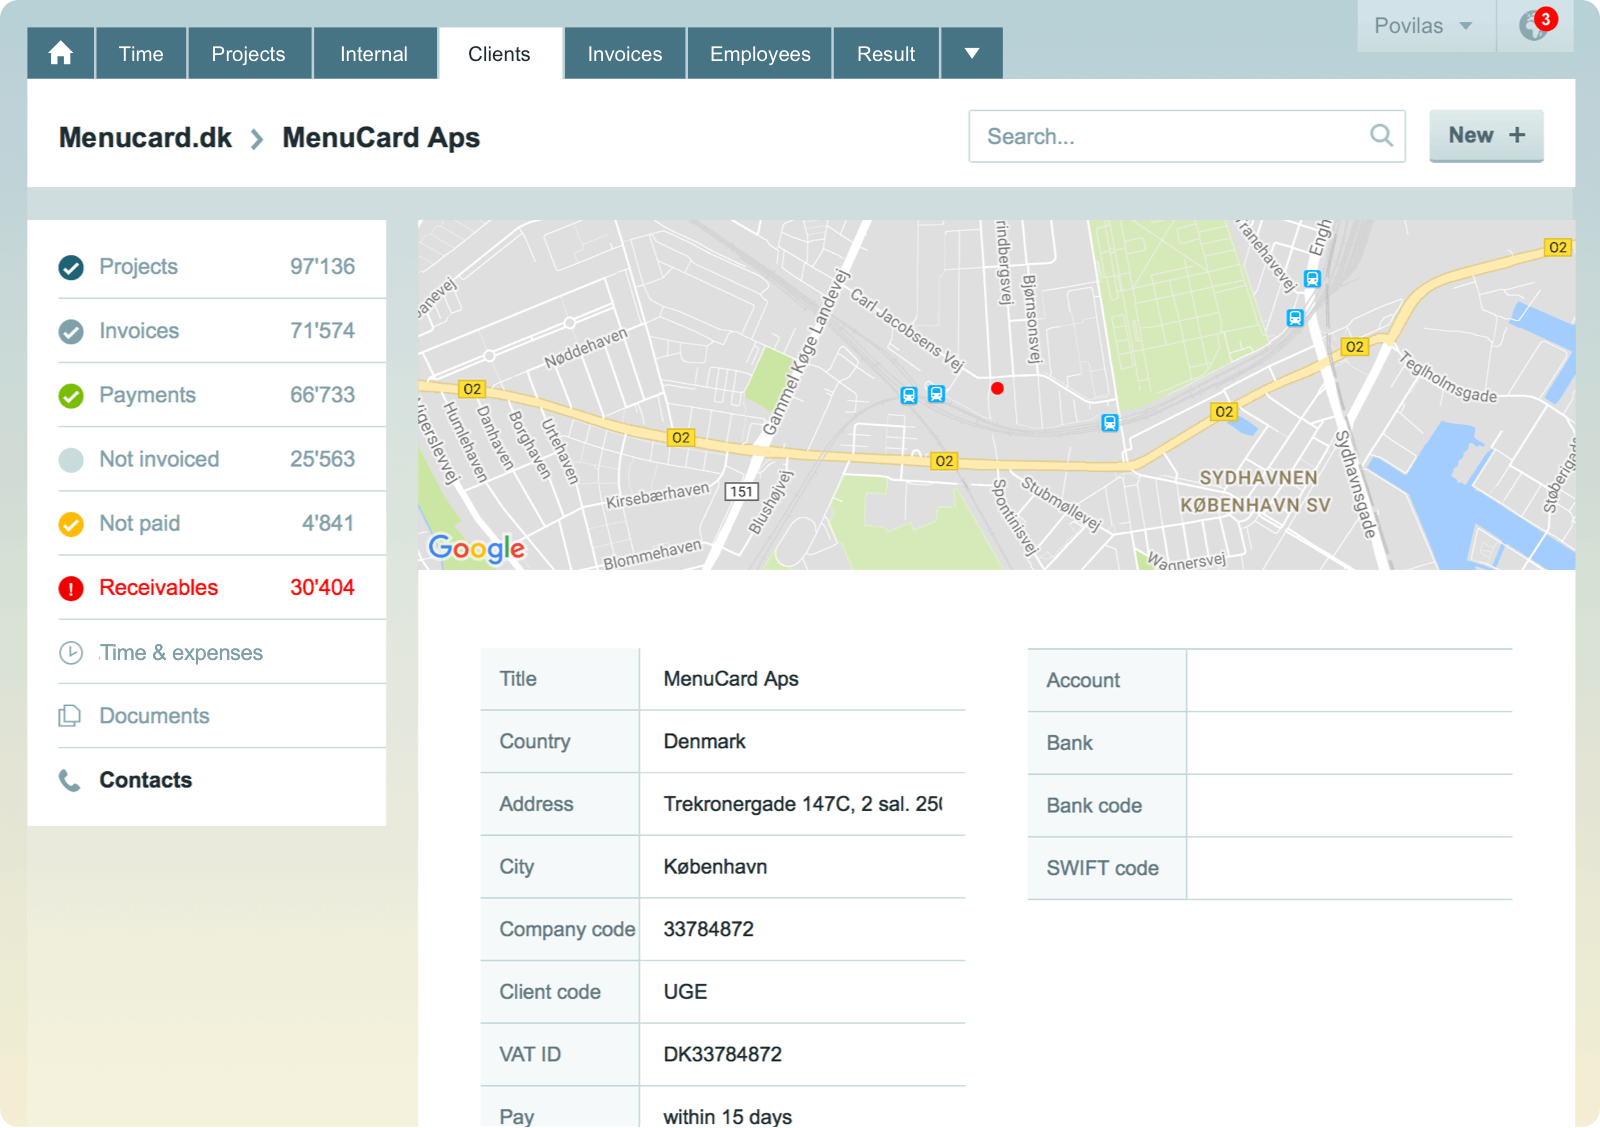The width and height of the screenshot is (1600, 1128).
Task: Click the Contacts phone icon
Action: pos(70,780)
